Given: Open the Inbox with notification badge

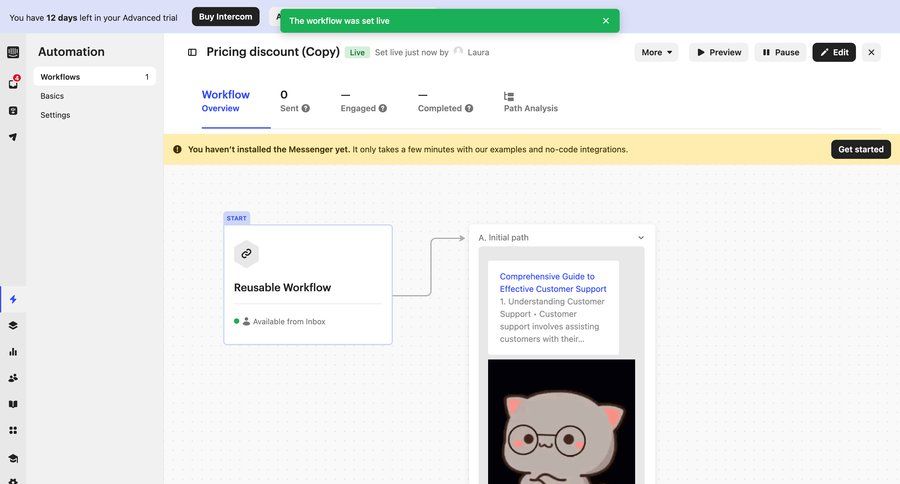Looking at the screenshot, I should click(x=13, y=83).
